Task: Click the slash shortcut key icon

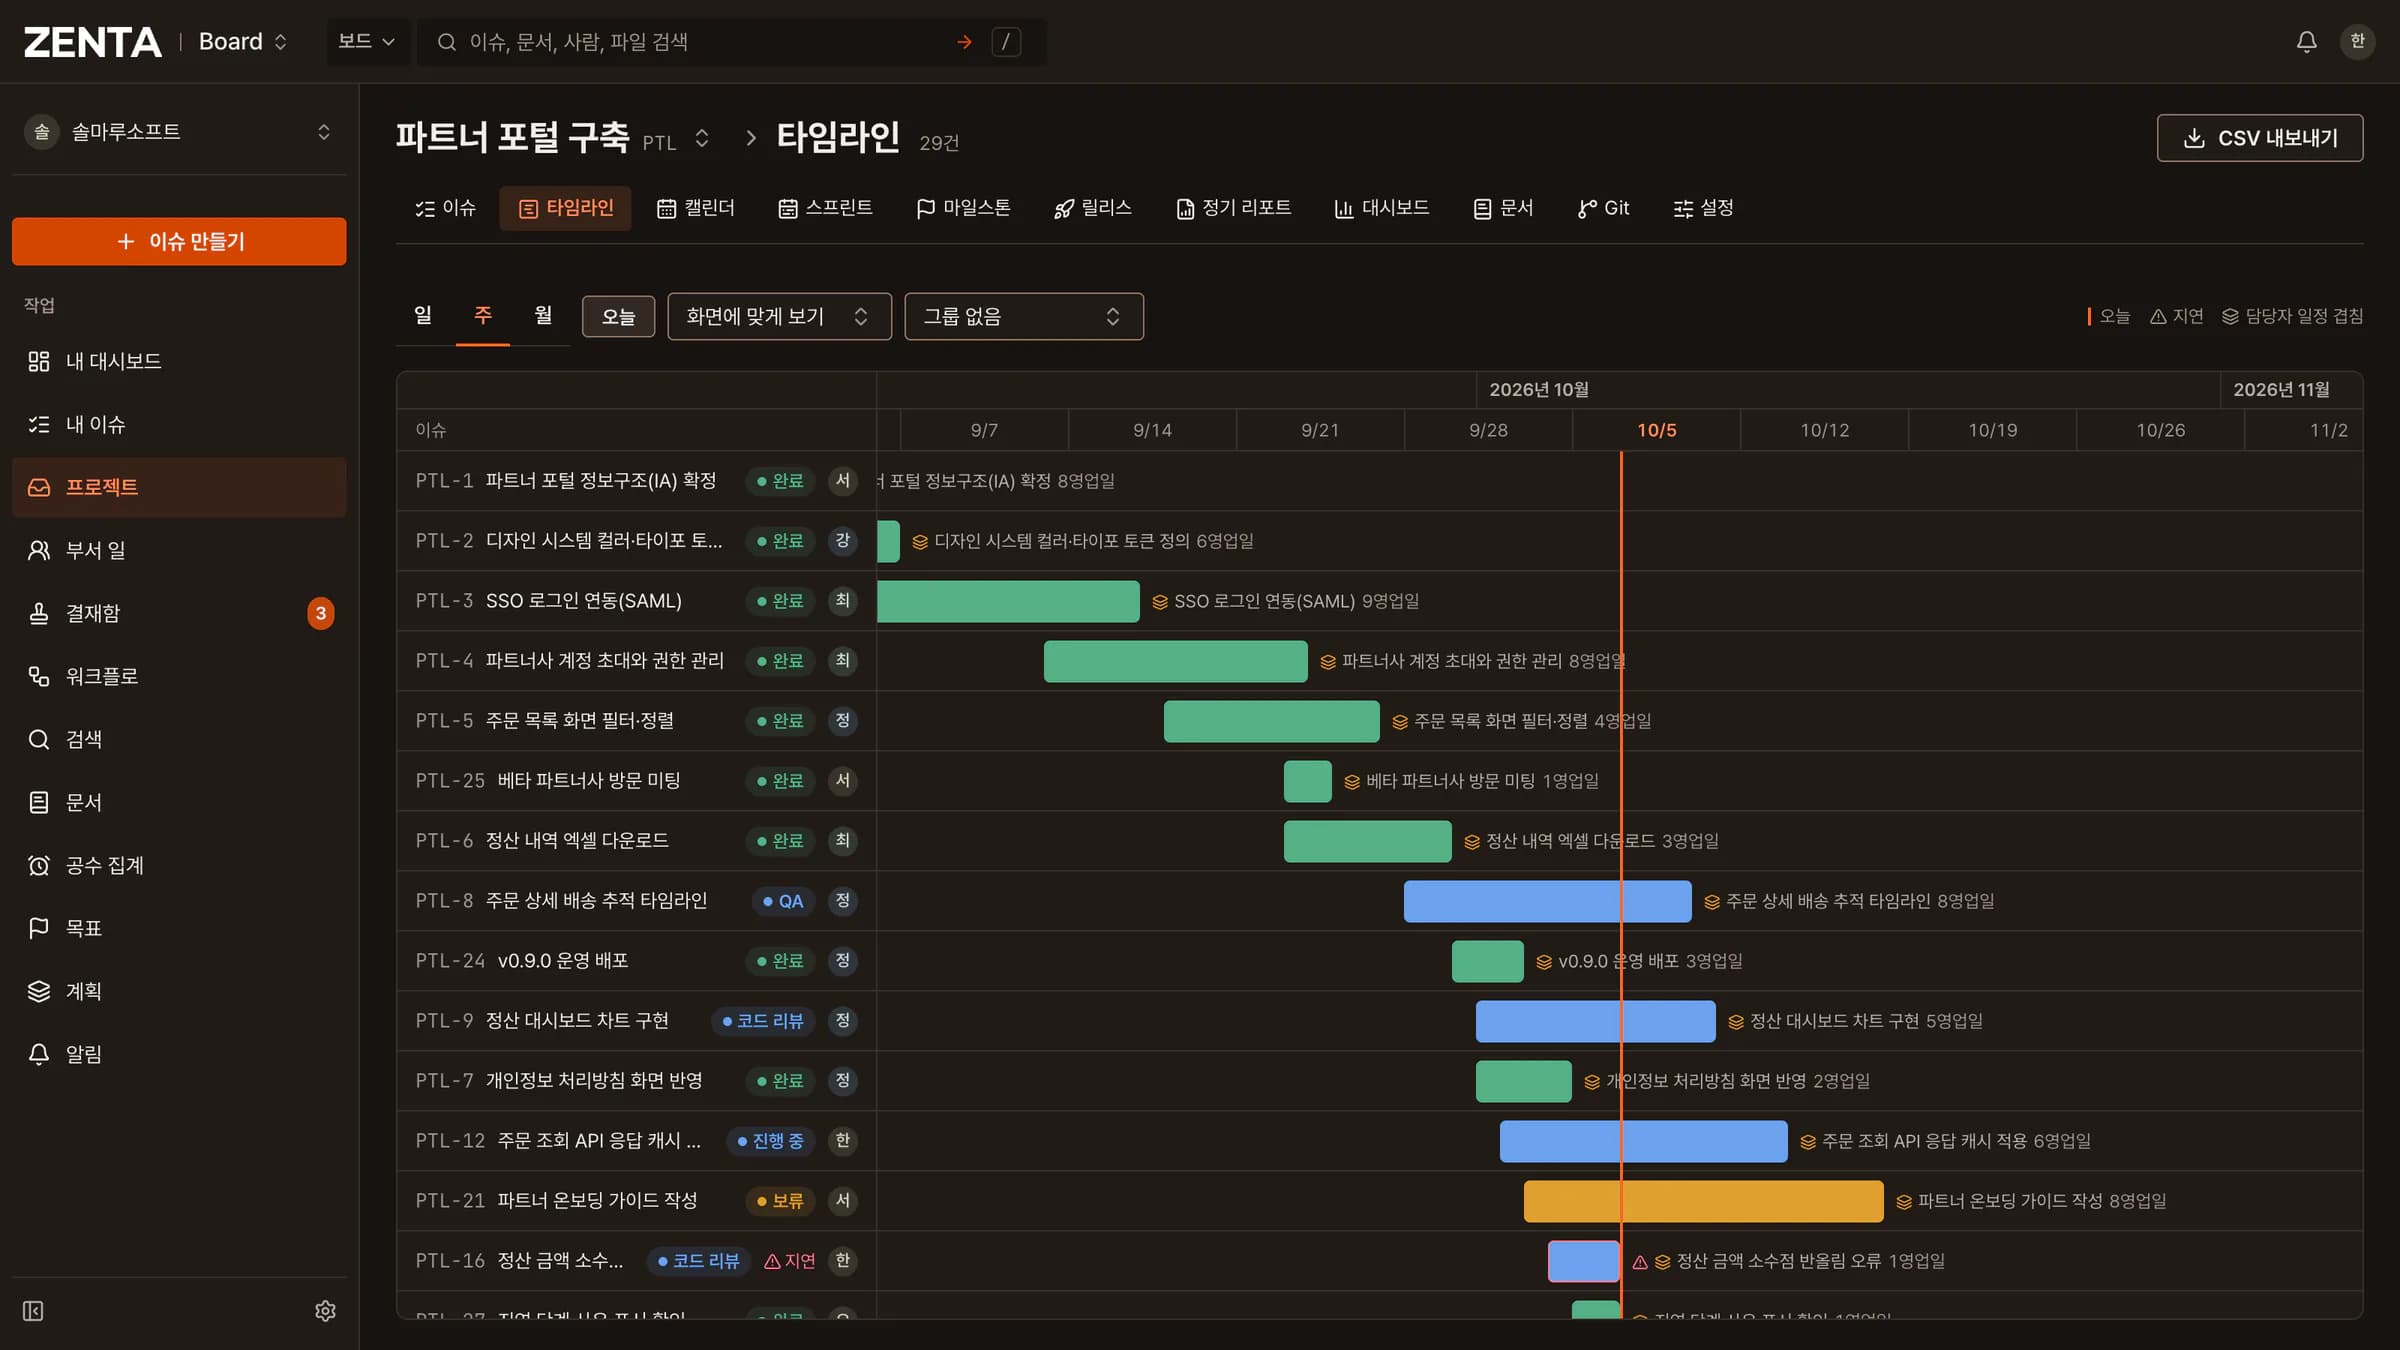Action: pyautogui.click(x=1006, y=42)
